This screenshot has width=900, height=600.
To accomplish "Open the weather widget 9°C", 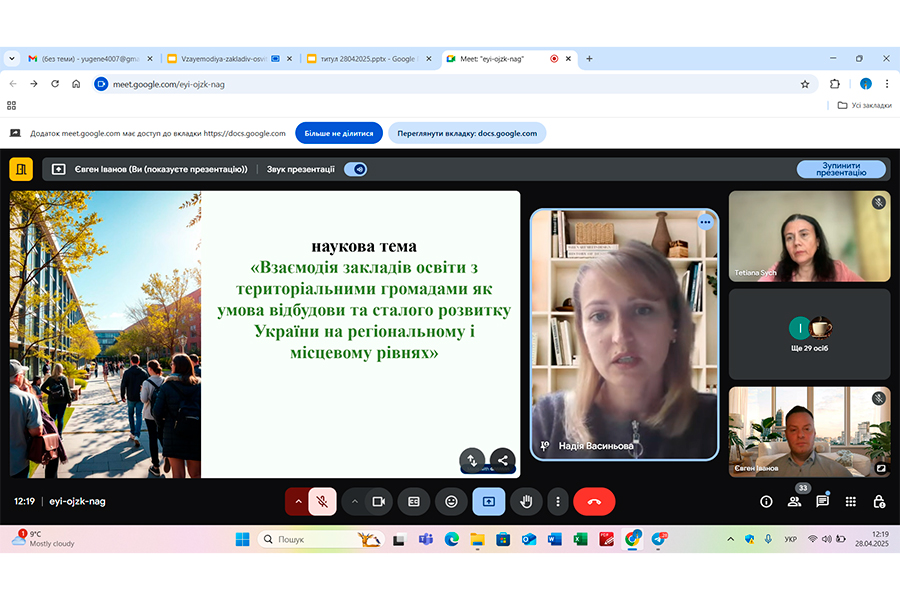I will pos(45,539).
